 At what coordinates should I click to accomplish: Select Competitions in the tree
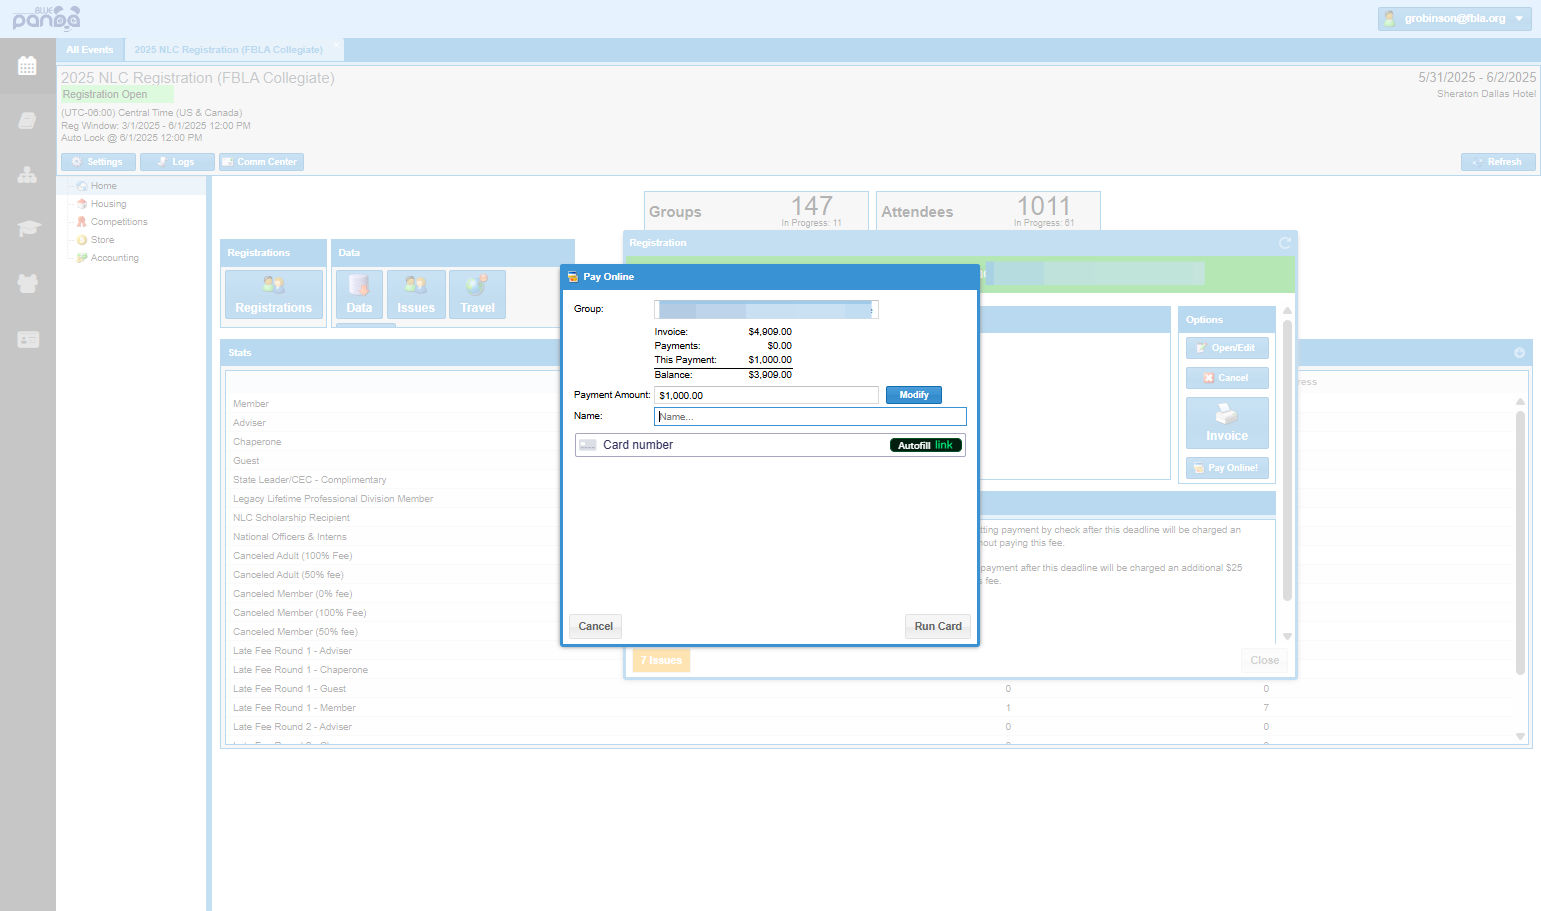coord(118,222)
